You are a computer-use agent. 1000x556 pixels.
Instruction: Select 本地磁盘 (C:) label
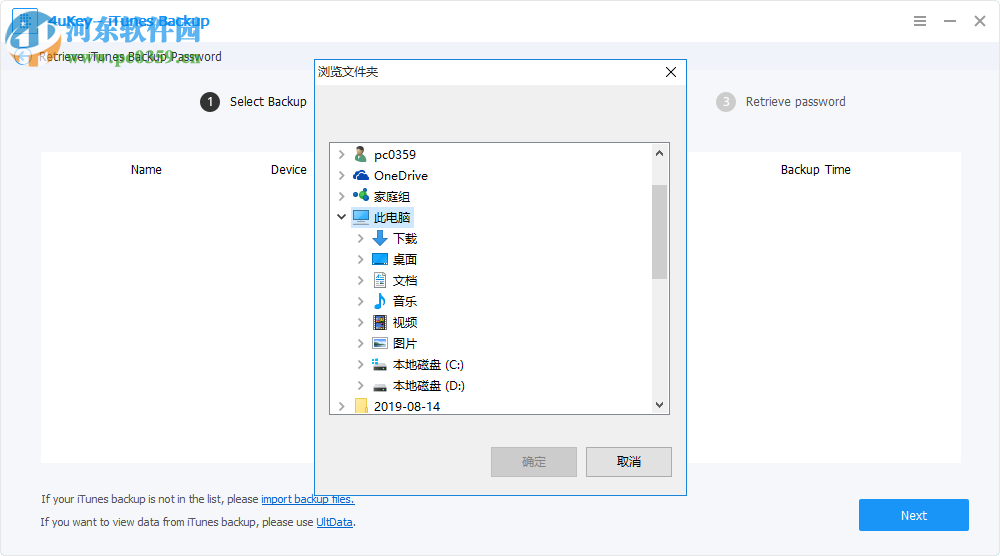coord(428,365)
